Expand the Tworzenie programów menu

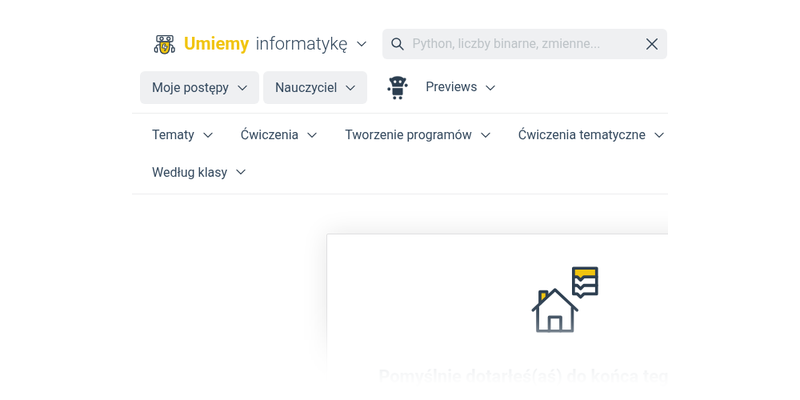pyautogui.click(x=417, y=135)
